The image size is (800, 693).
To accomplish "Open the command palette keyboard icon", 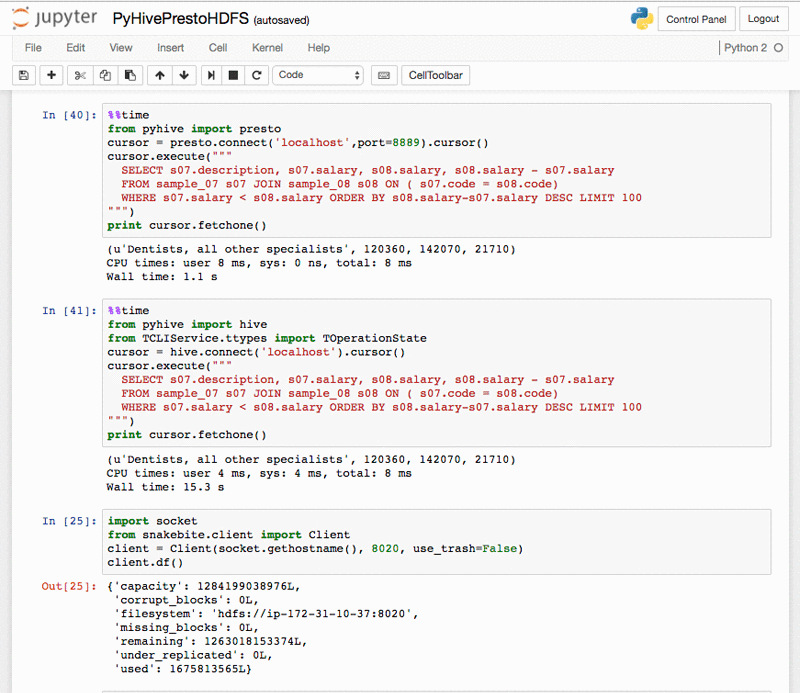I will click(x=384, y=75).
